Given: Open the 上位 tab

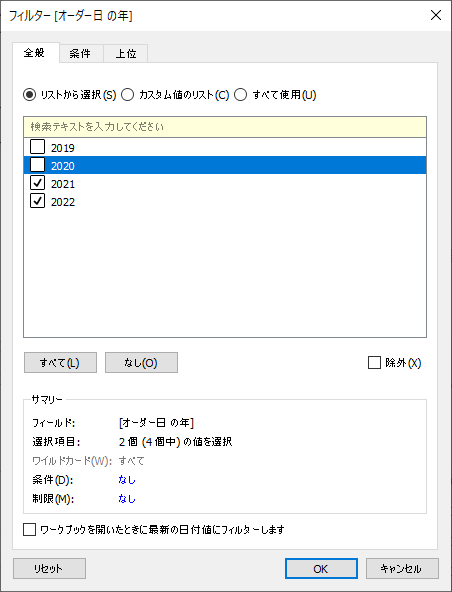Looking at the screenshot, I should pos(126,54).
